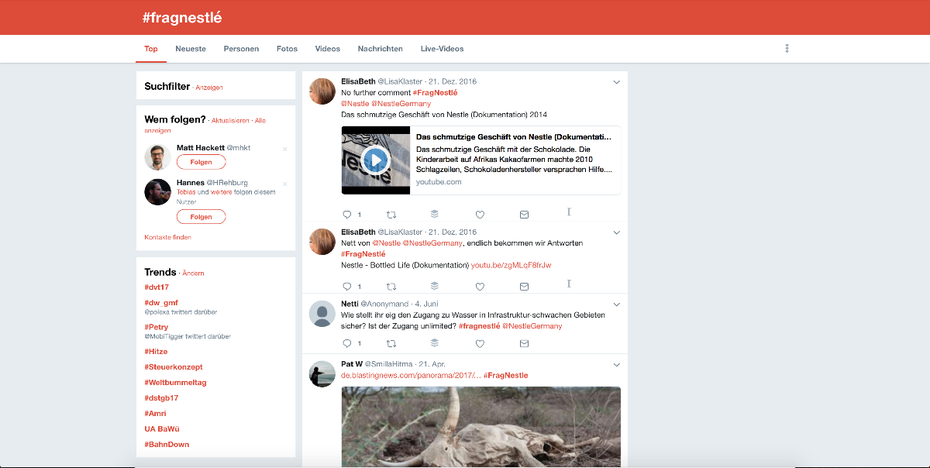Open Matt Hackett's profile picture
Viewport: 930px width, 468px height.
click(158, 157)
